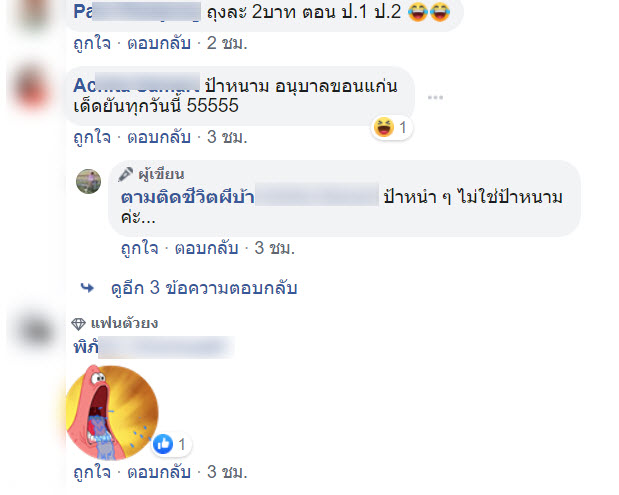Image resolution: width=619 pixels, height=495 pixels.
Task: Click the three-dot options icon beside the comment
Action: tap(435, 97)
